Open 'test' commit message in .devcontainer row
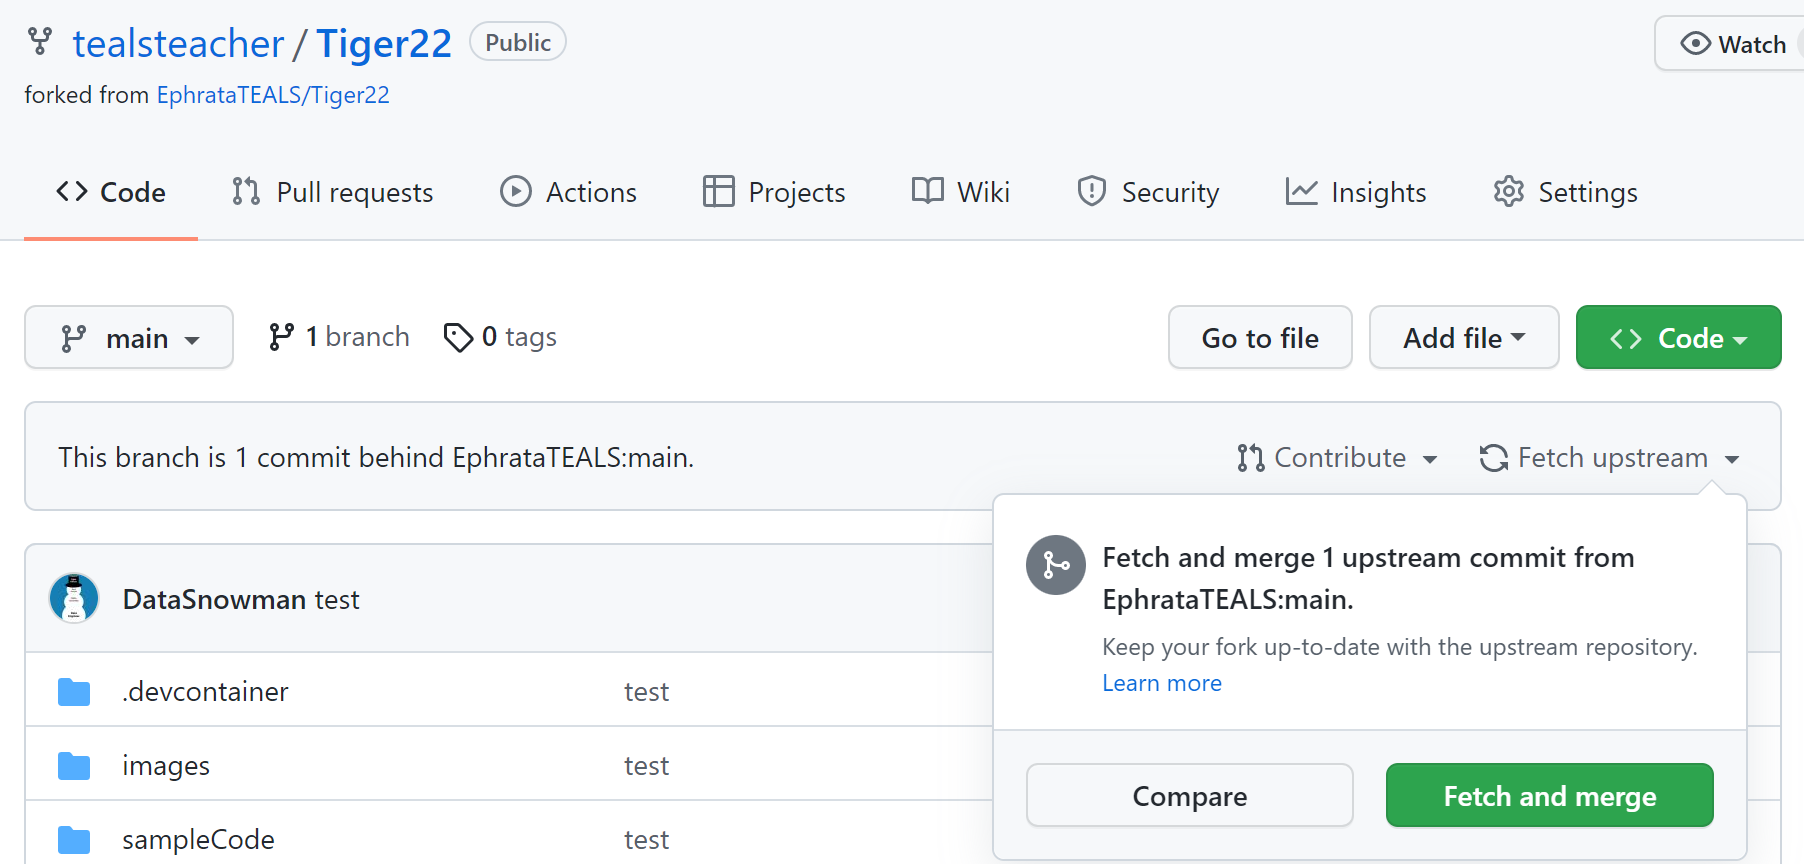 [646, 691]
